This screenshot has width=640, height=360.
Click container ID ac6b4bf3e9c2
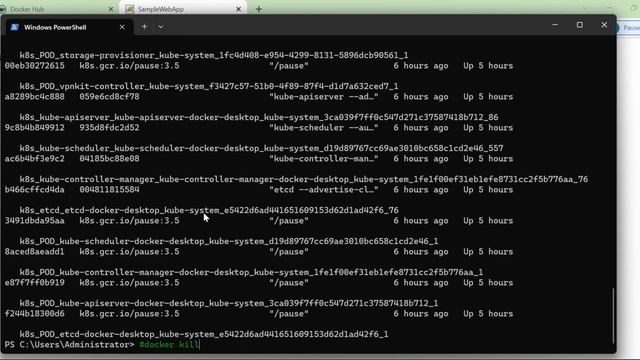34,159
